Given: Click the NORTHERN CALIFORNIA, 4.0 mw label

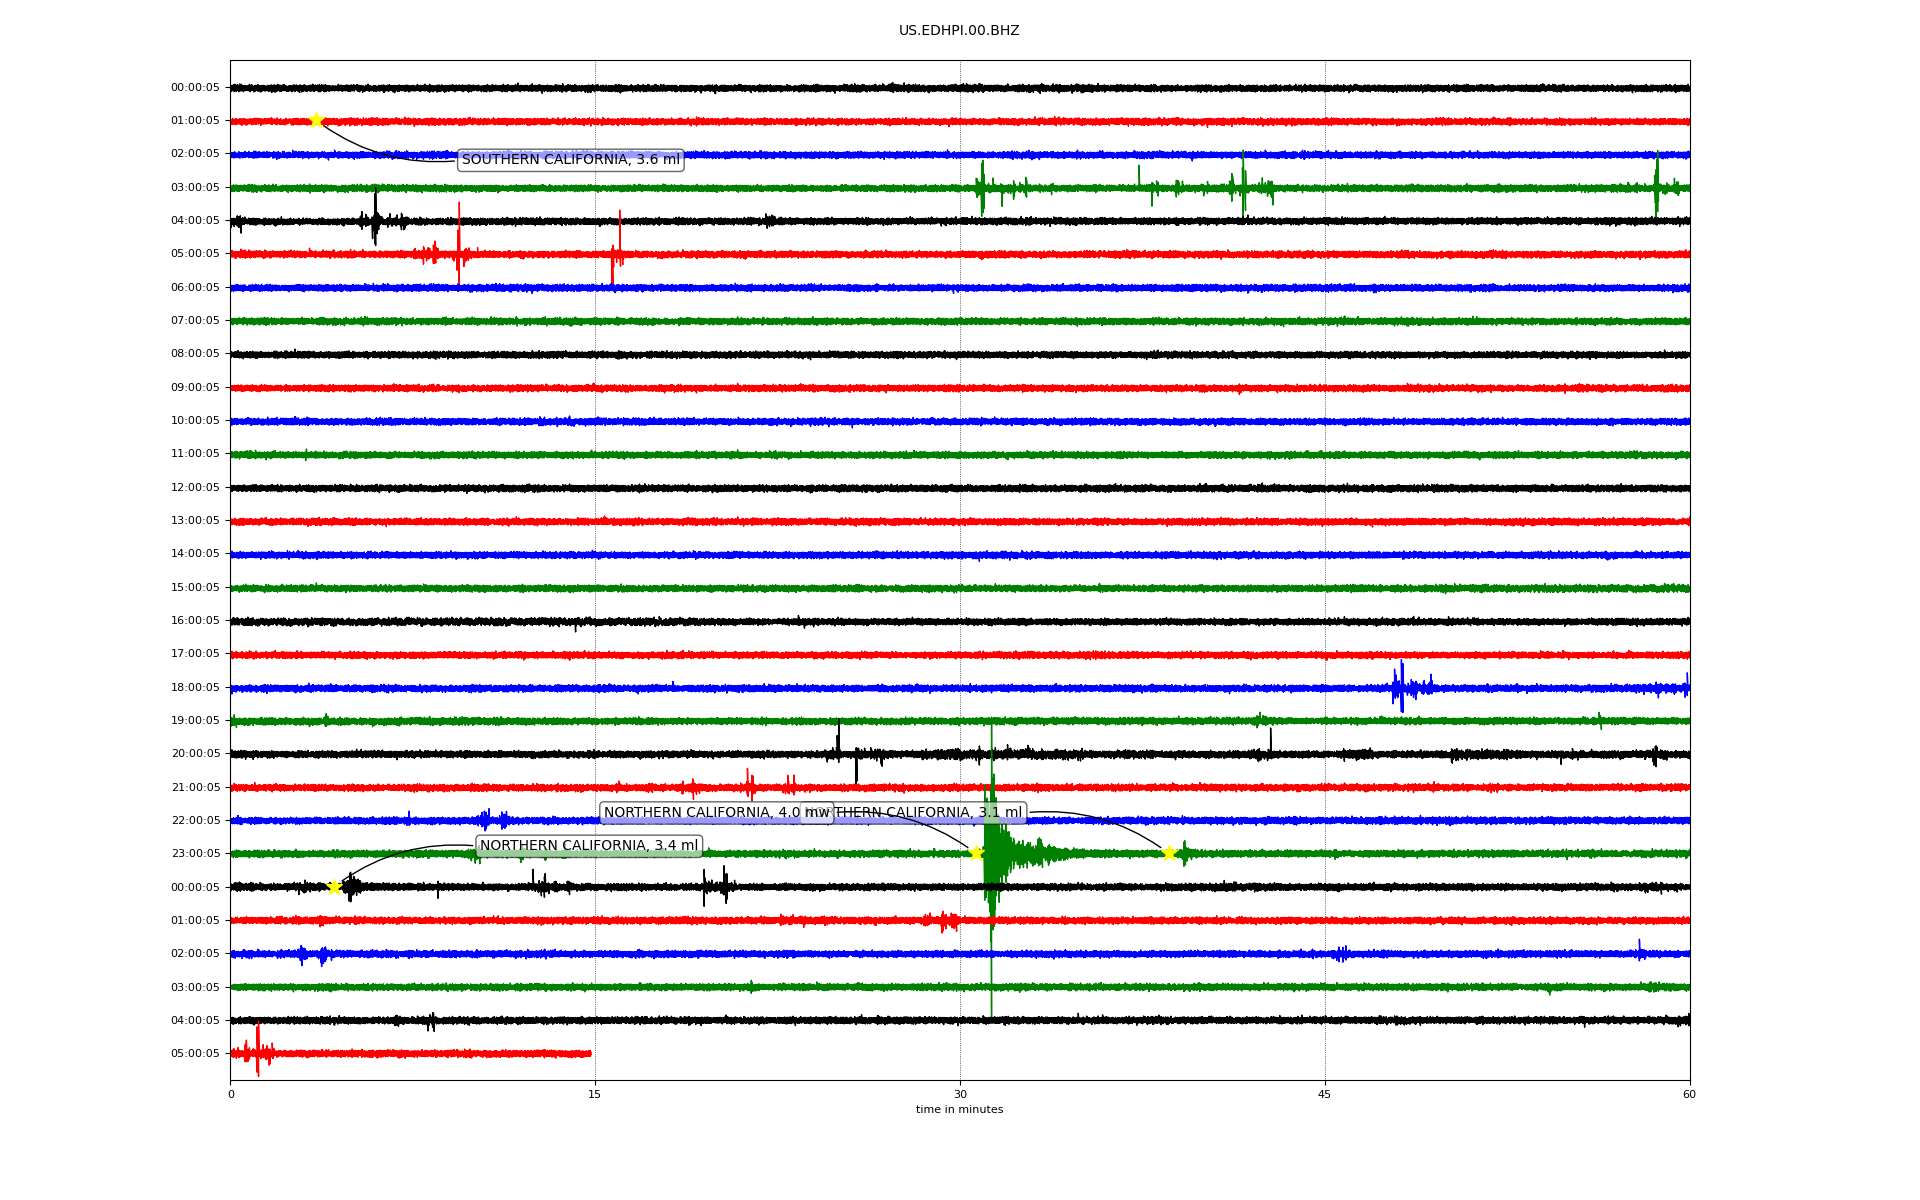Looking at the screenshot, I should [x=700, y=813].
